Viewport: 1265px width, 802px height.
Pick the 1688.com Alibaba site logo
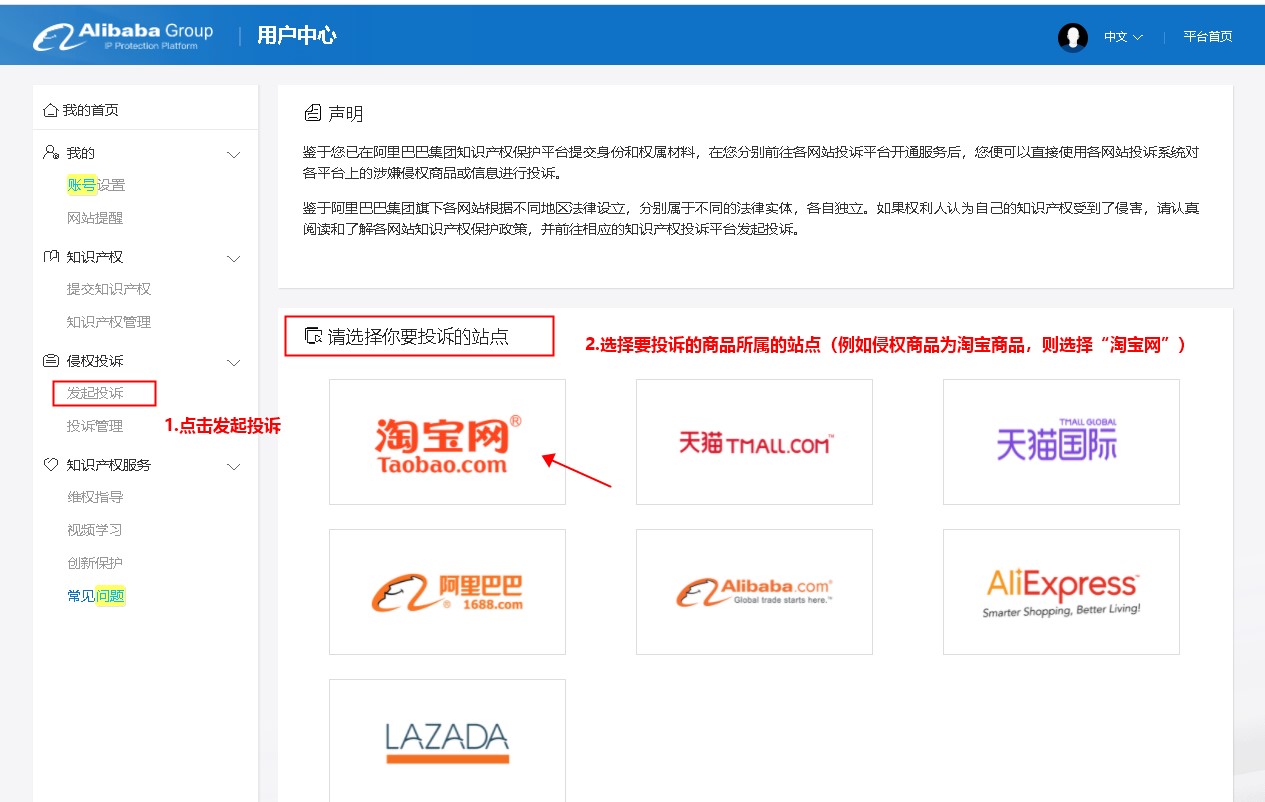[x=447, y=592]
